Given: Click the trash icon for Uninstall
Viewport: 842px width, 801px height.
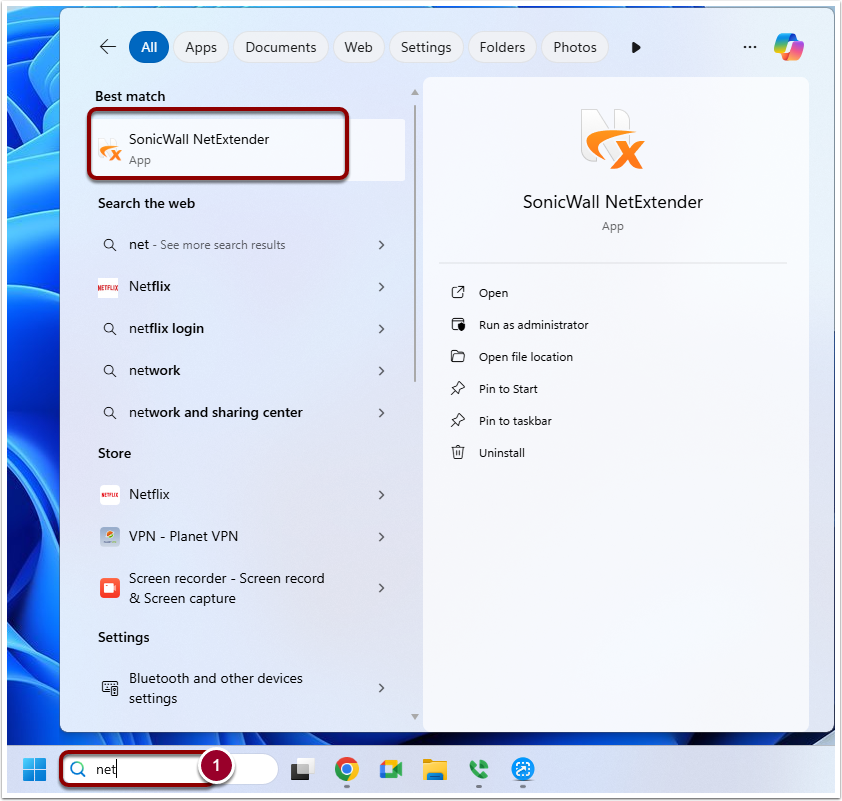Looking at the screenshot, I should point(458,452).
